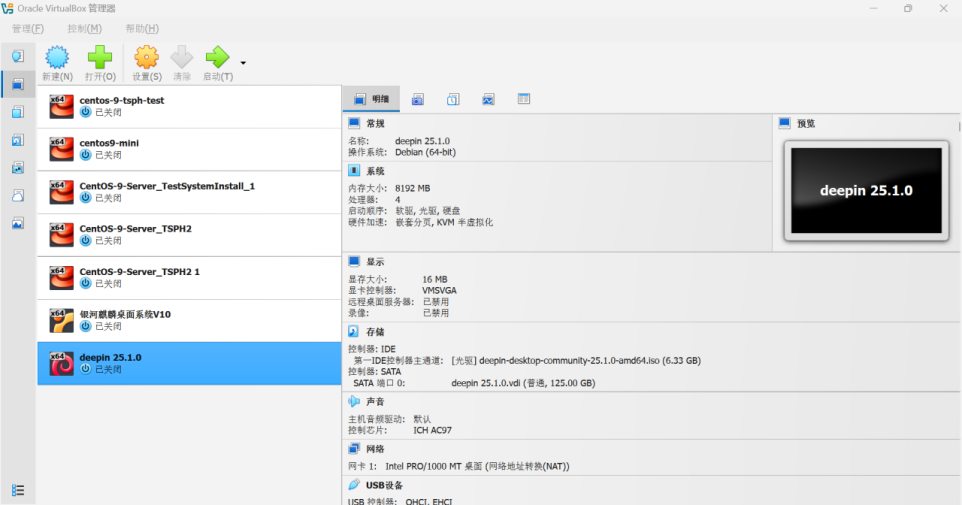Open the 控制(M) menu
The image size is (962, 505).
84,28
